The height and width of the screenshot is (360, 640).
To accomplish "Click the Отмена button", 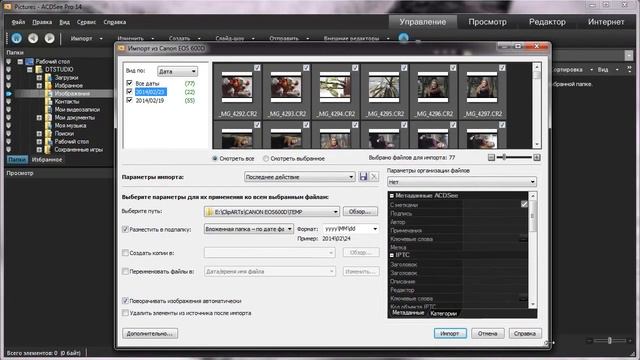I will pyautogui.click(x=487, y=333).
